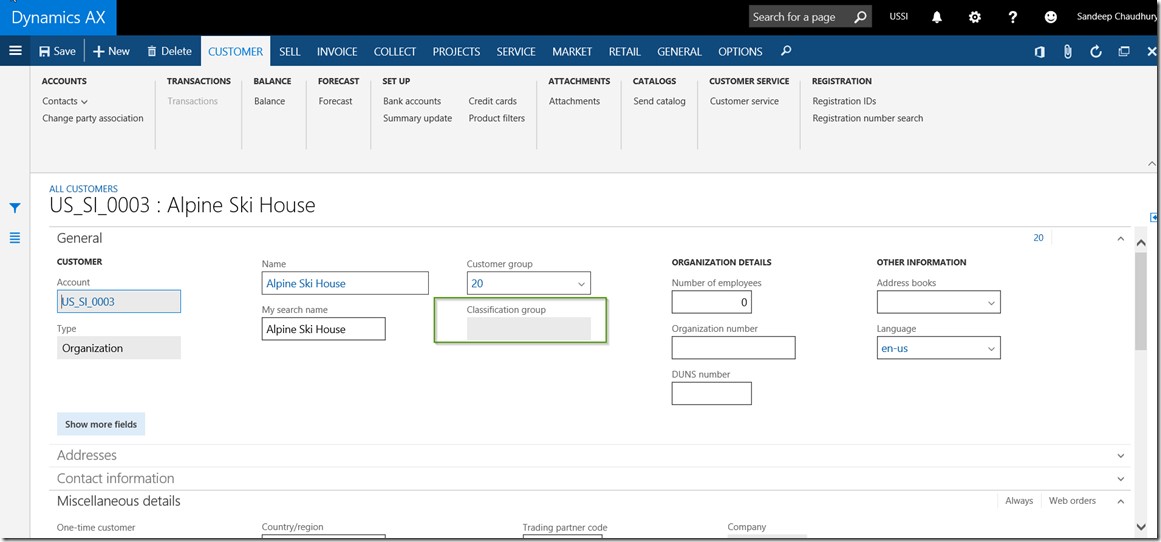Refresh the page using refresh icon
This screenshot has width=1161, height=542.
click(1096, 52)
